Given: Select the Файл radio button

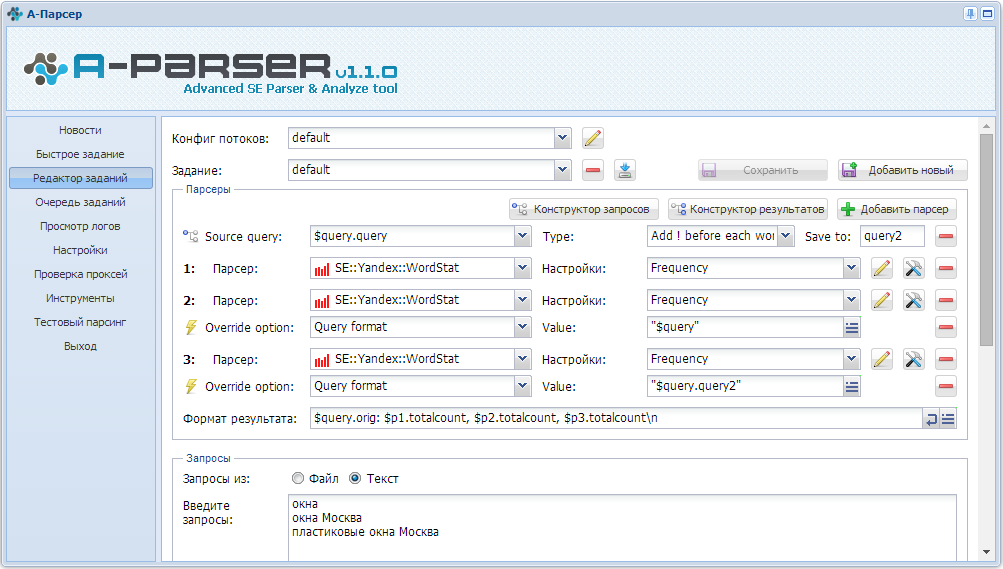Looking at the screenshot, I should pyautogui.click(x=297, y=478).
